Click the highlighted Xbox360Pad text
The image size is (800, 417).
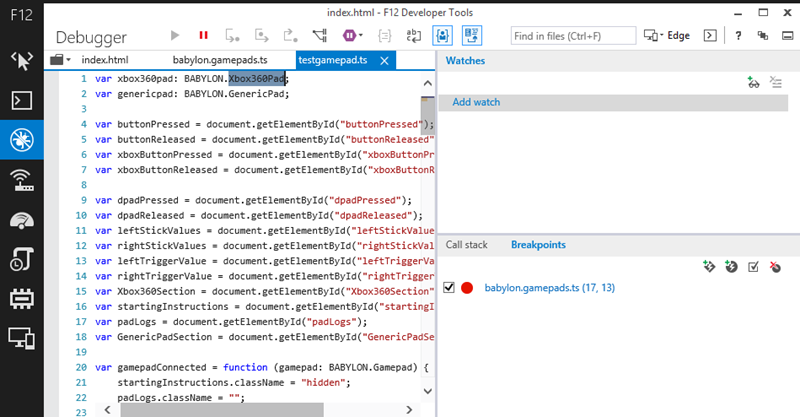(x=257, y=79)
